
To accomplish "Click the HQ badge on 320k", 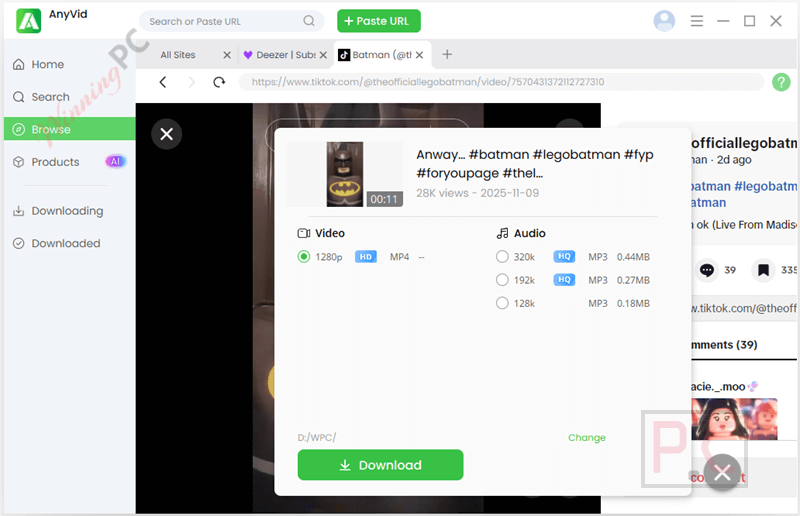I will (x=564, y=257).
